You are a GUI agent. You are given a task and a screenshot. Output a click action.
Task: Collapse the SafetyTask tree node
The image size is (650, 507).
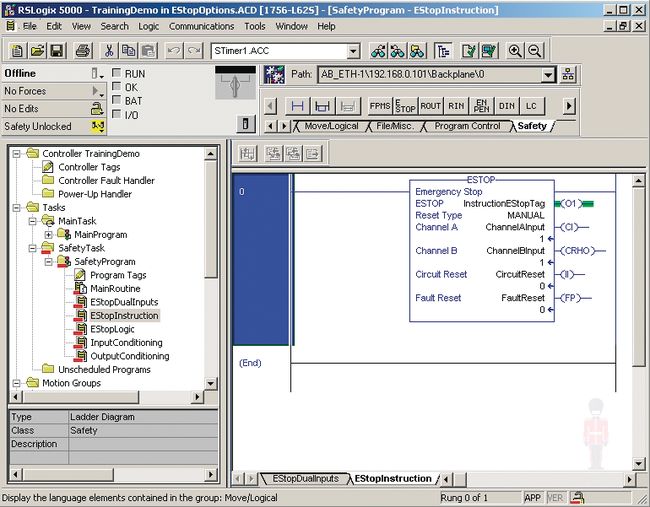[x=32, y=248]
